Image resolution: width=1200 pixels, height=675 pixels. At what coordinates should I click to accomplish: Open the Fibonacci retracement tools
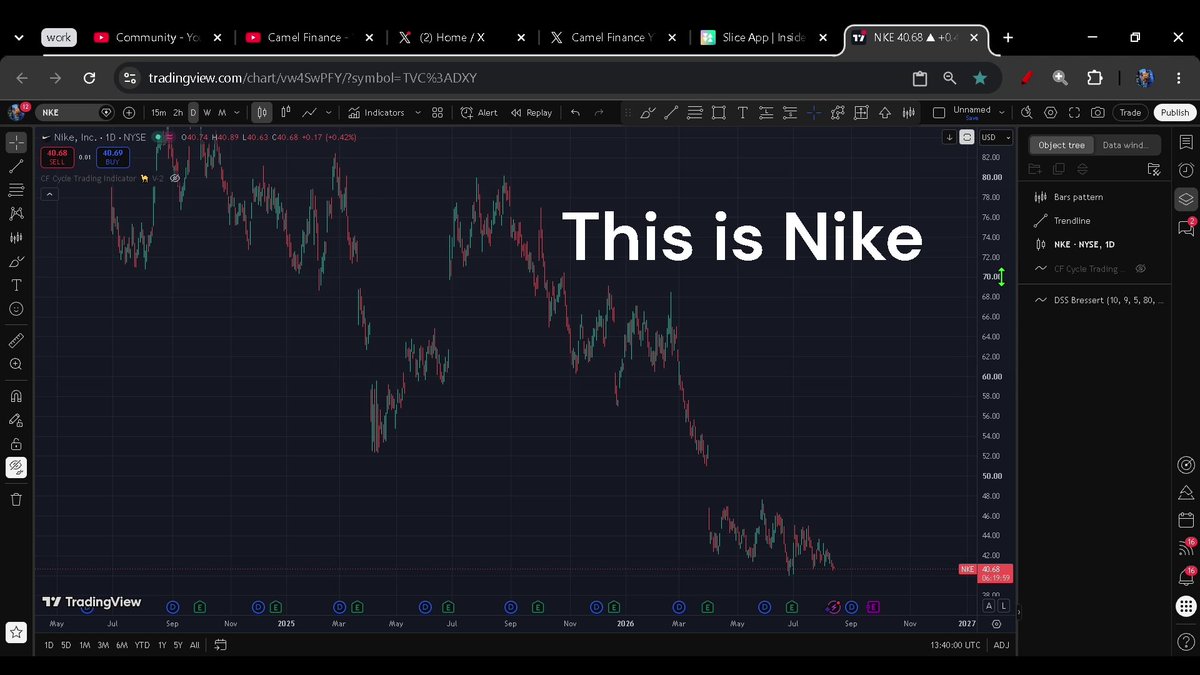click(x=16, y=190)
